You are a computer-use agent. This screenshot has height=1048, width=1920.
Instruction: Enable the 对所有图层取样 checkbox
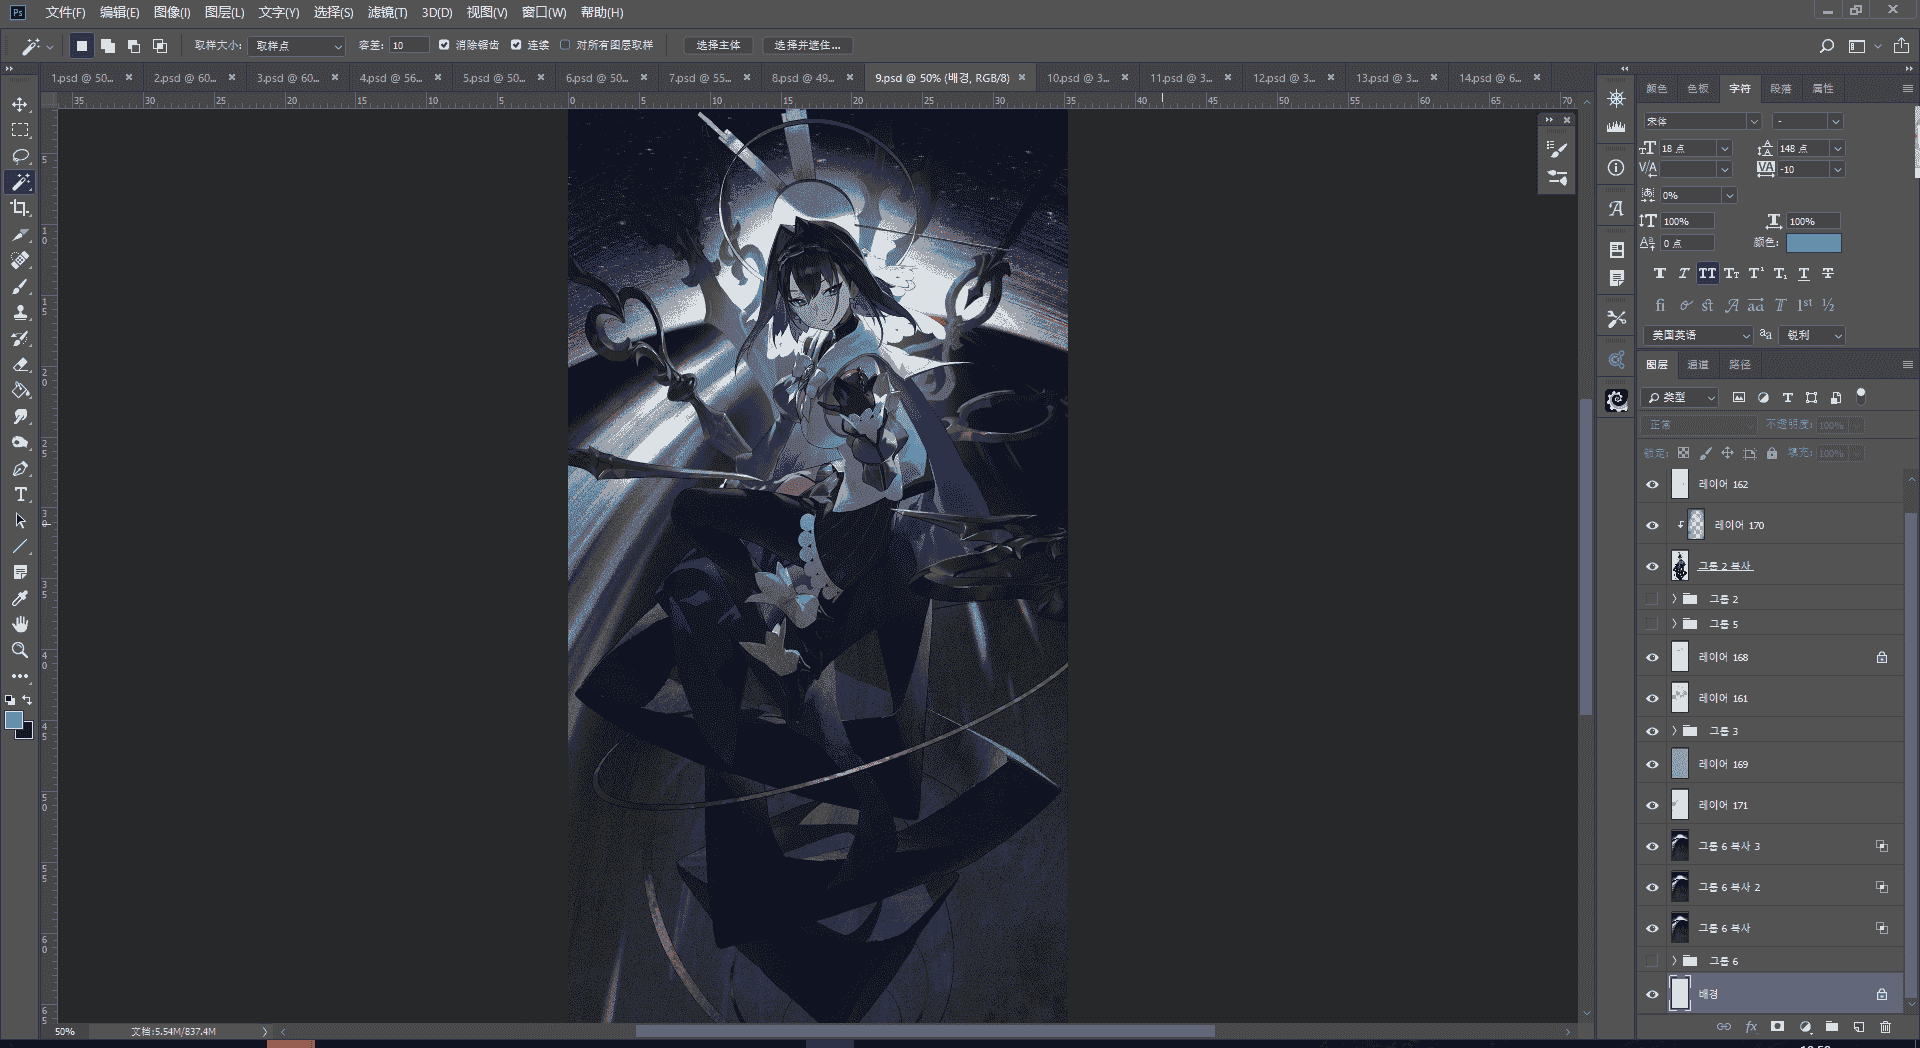(x=565, y=45)
